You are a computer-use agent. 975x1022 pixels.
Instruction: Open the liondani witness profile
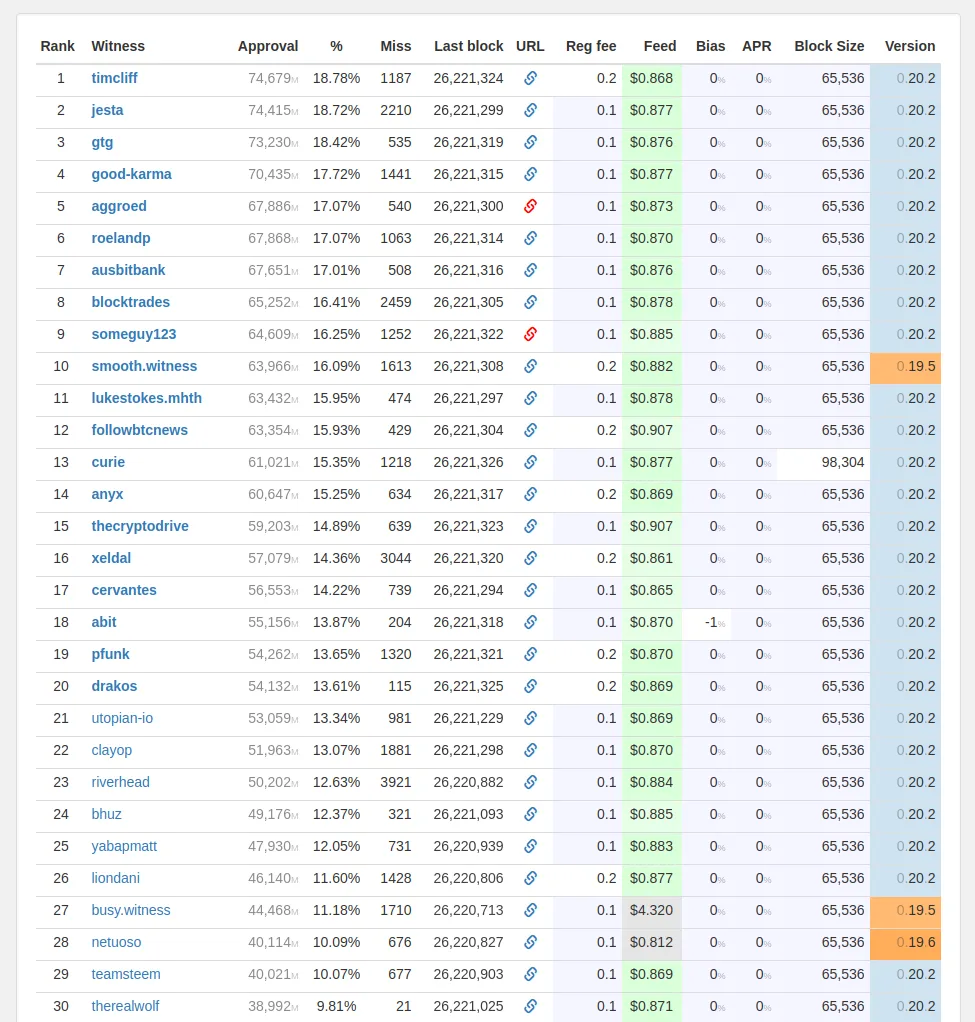[115, 878]
